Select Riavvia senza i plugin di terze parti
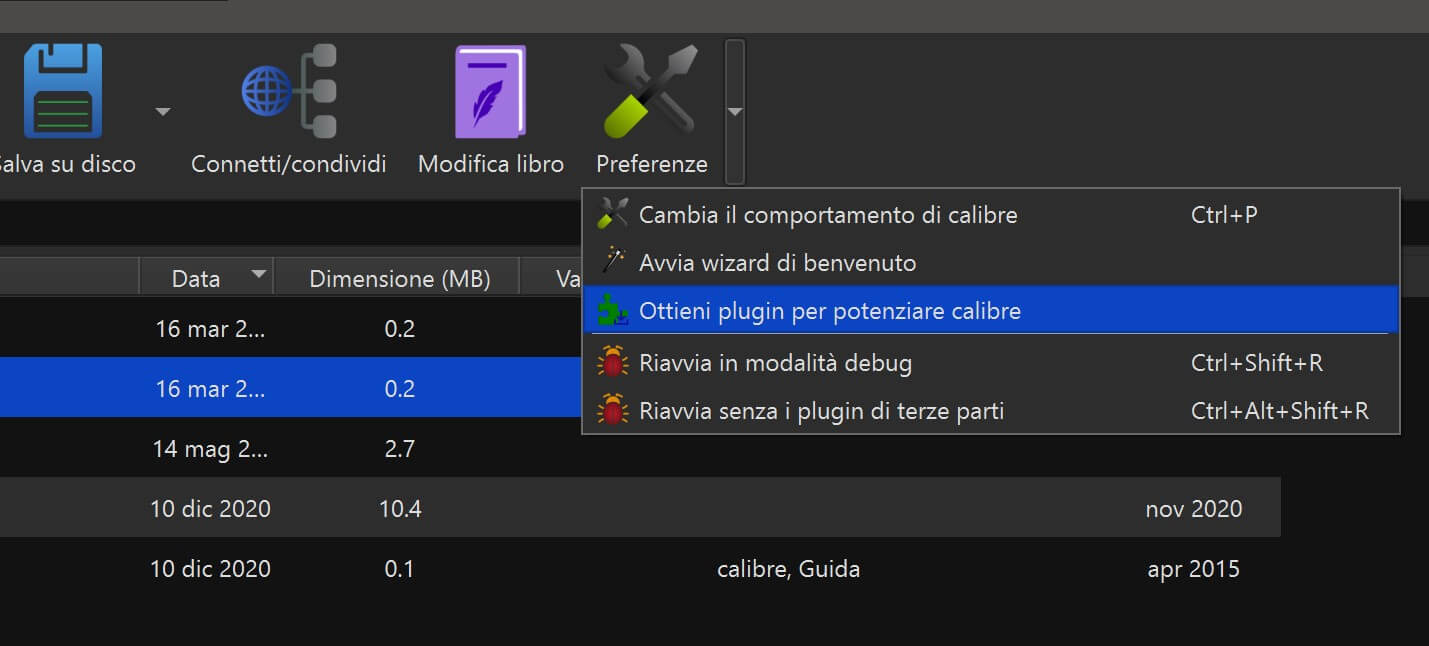This screenshot has width=1429, height=646. click(821, 410)
